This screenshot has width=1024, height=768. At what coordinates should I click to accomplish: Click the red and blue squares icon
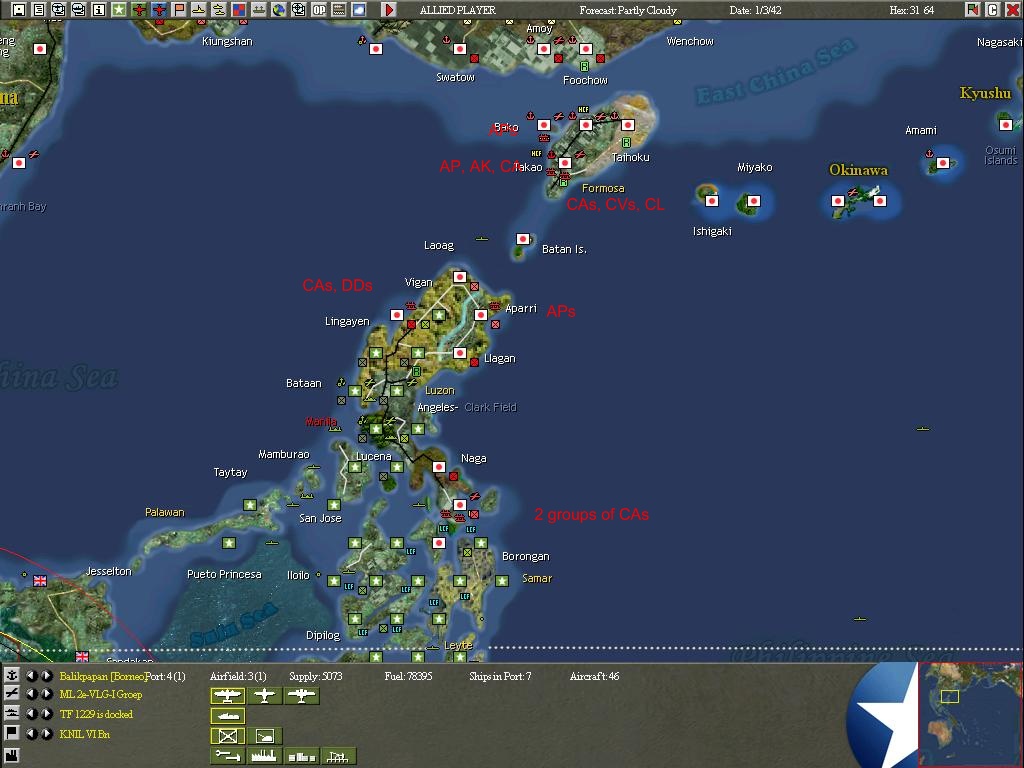point(238,9)
